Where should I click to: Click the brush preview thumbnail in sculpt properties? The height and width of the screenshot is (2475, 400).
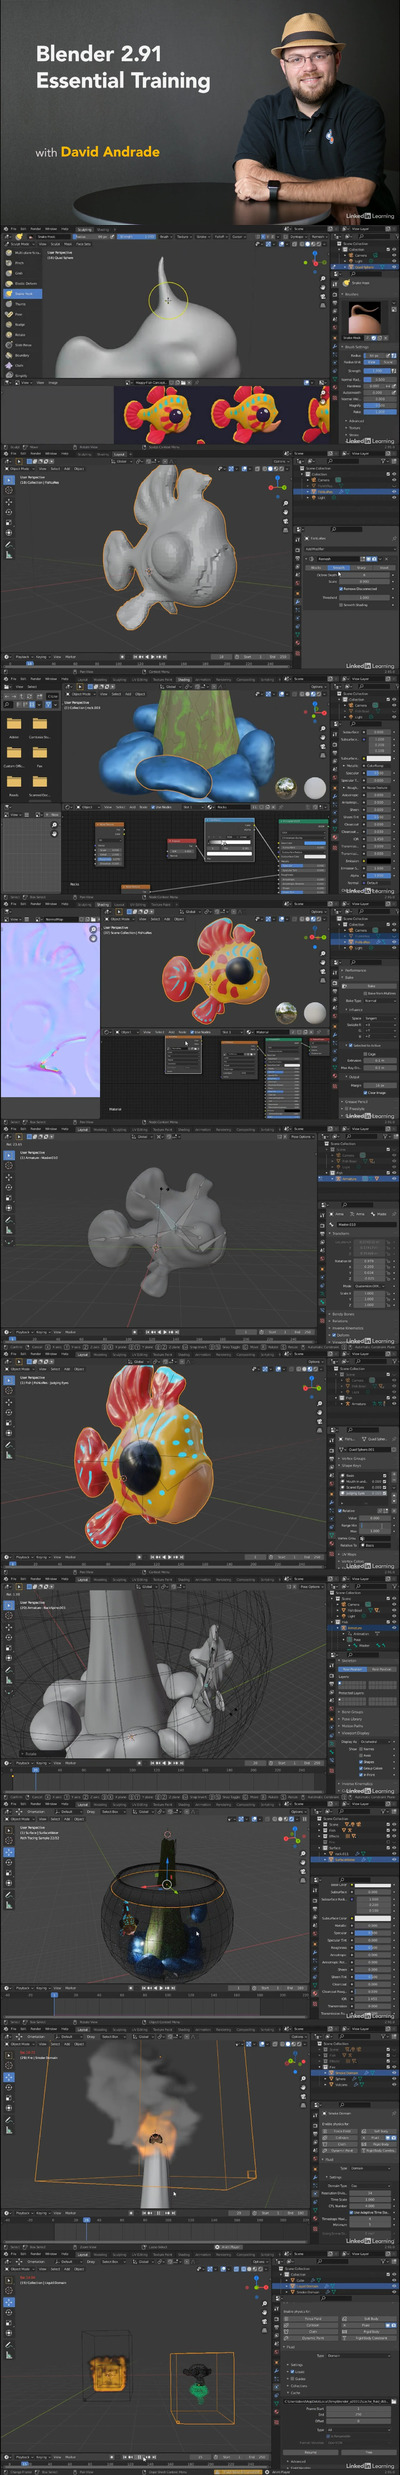click(x=365, y=318)
